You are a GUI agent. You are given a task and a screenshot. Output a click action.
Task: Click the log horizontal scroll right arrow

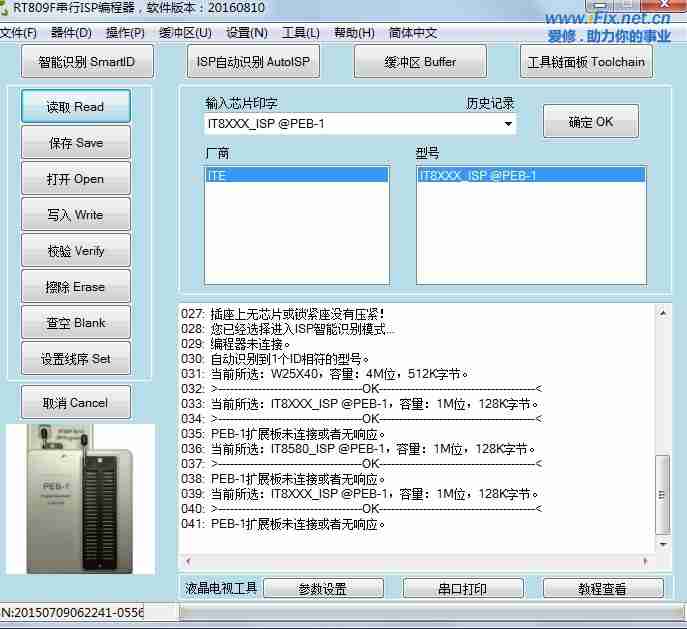[645, 561]
